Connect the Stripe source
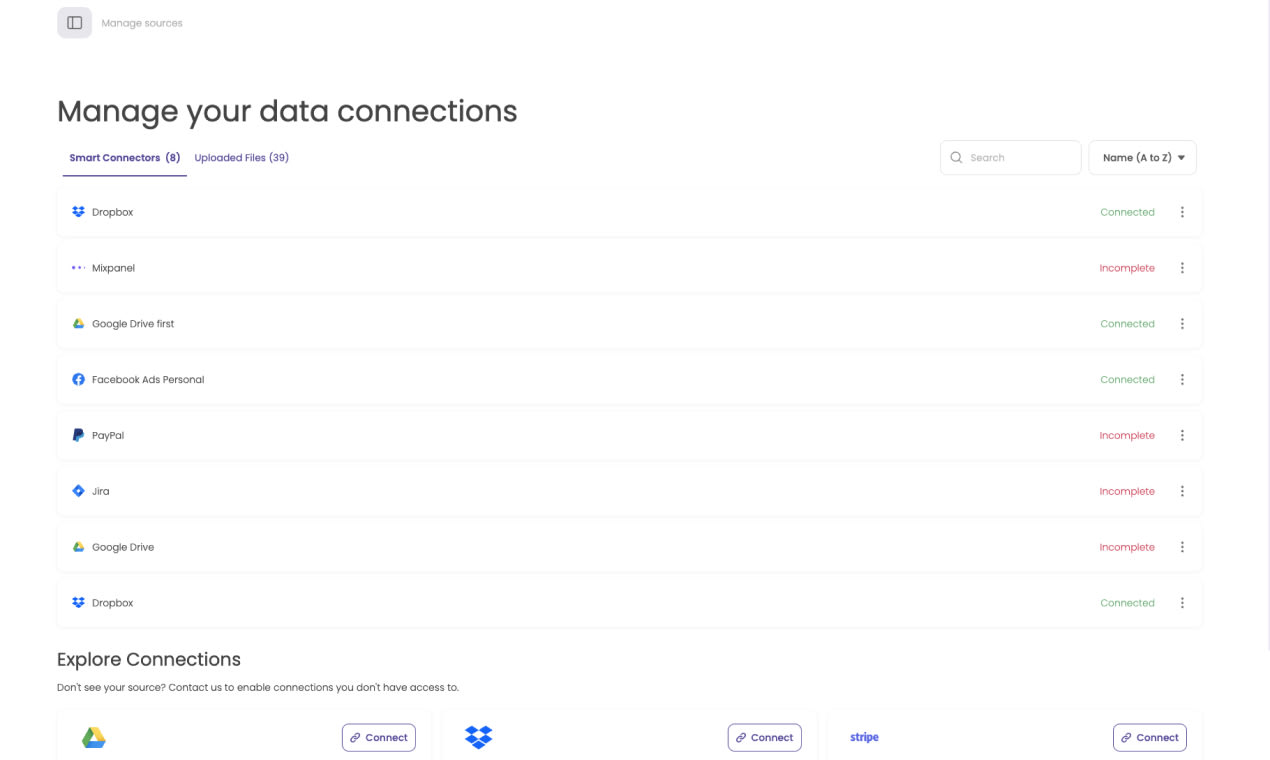This screenshot has height=760, width=1270. click(1150, 738)
